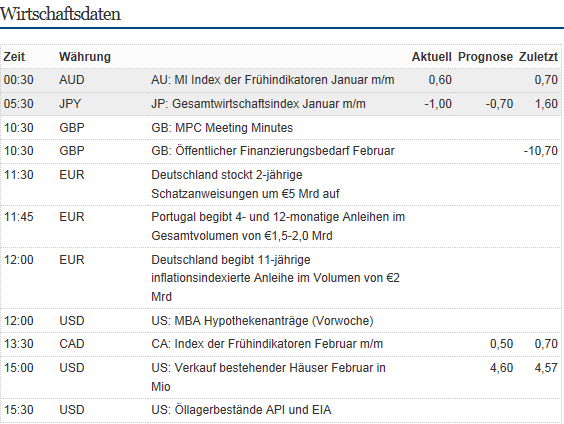The height and width of the screenshot is (424, 564).
Task: Click the GB: MPC Meeting Minutes entry
Action: click(x=222, y=128)
